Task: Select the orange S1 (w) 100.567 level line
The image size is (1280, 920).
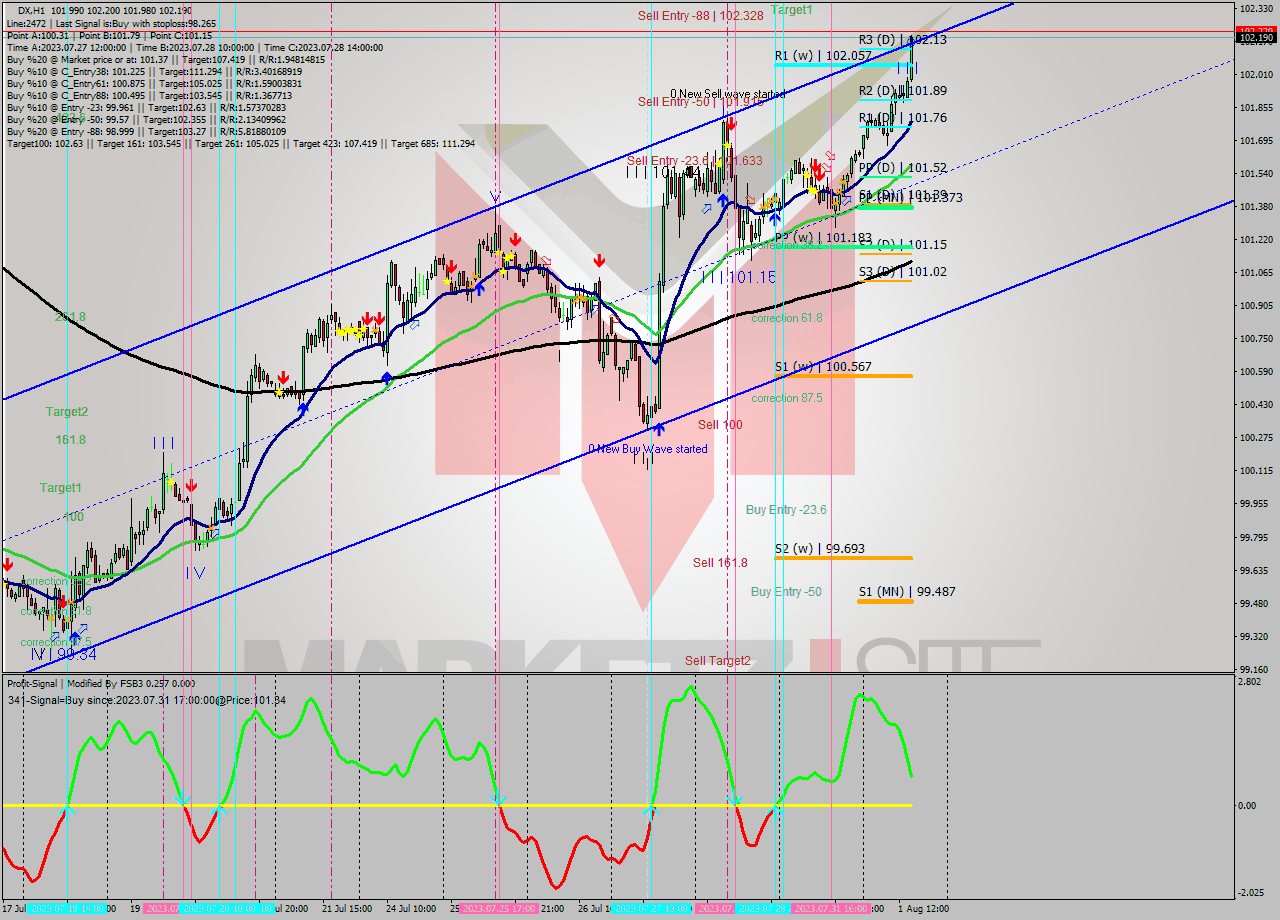Action: pos(842,376)
